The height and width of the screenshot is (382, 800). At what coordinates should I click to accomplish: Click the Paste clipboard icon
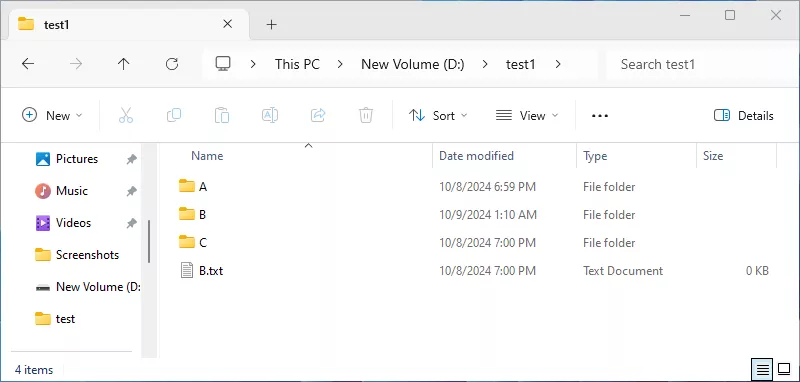point(222,115)
